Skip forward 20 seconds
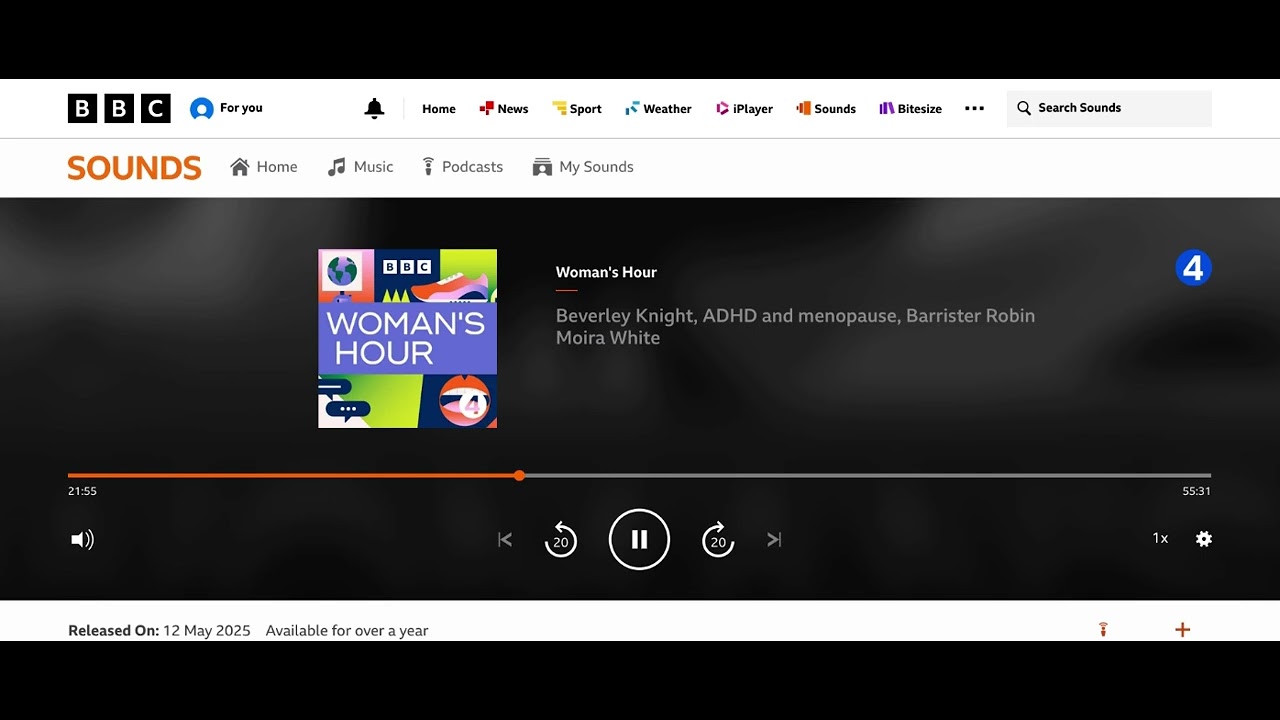This screenshot has height=720, width=1280. pyautogui.click(x=718, y=540)
